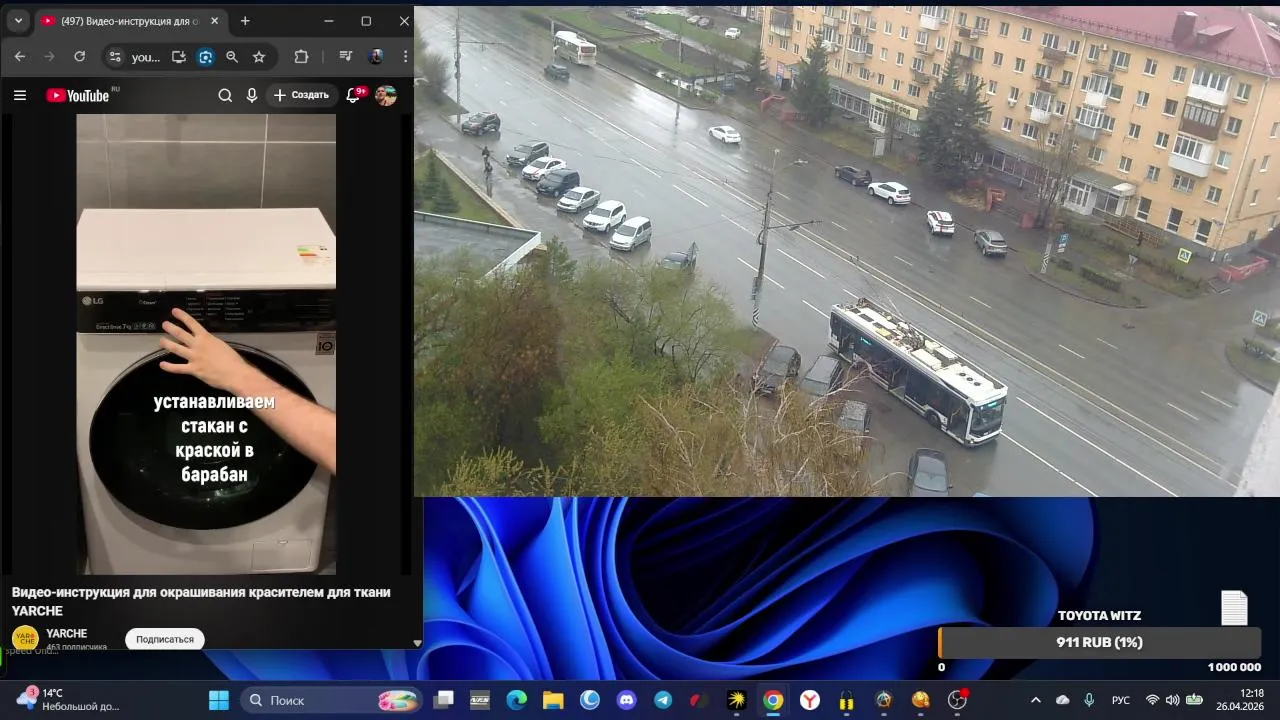Click the TOYOTA WITZ donation progress bar
This screenshot has height=720, width=1280.
[1099, 642]
